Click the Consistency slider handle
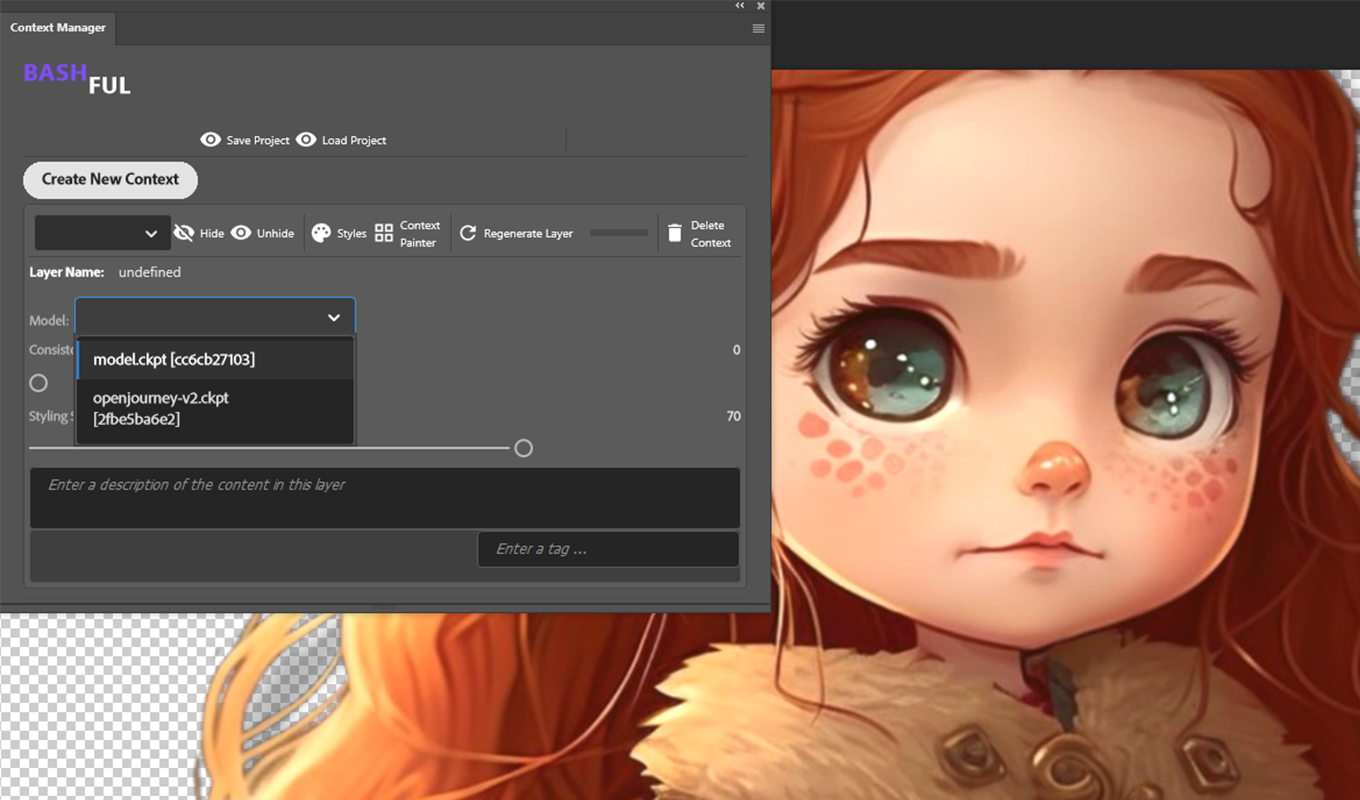This screenshot has width=1360, height=800. [x=39, y=383]
